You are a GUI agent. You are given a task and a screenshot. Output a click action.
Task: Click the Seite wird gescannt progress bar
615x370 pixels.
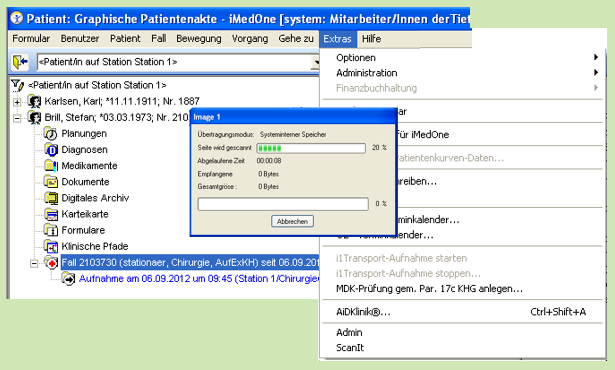click(311, 148)
